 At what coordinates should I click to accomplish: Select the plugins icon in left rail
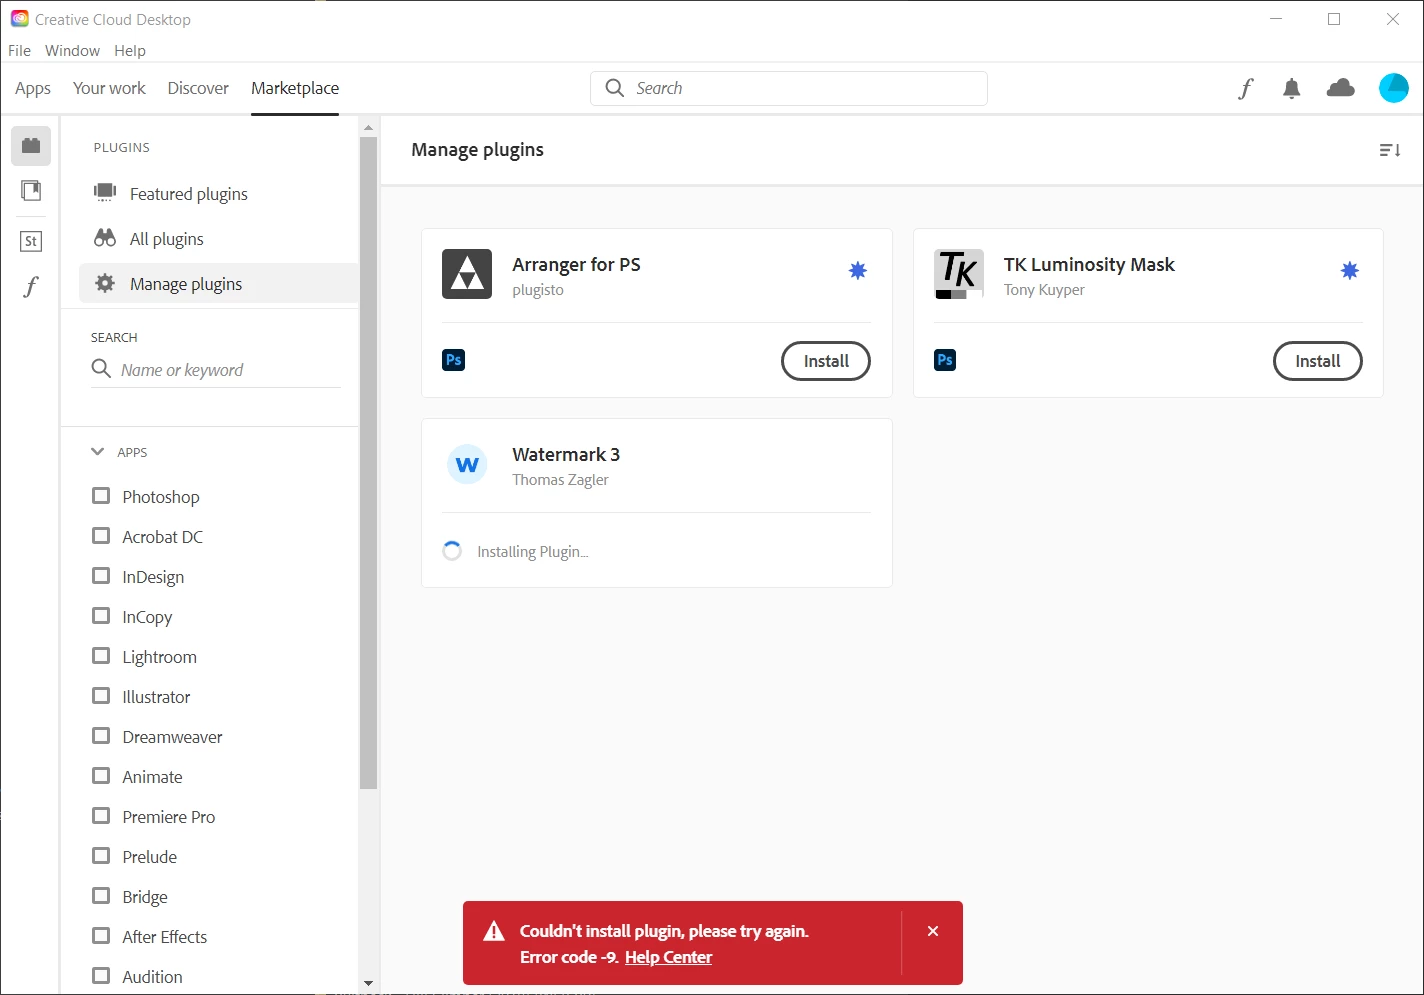click(x=31, y=146)
